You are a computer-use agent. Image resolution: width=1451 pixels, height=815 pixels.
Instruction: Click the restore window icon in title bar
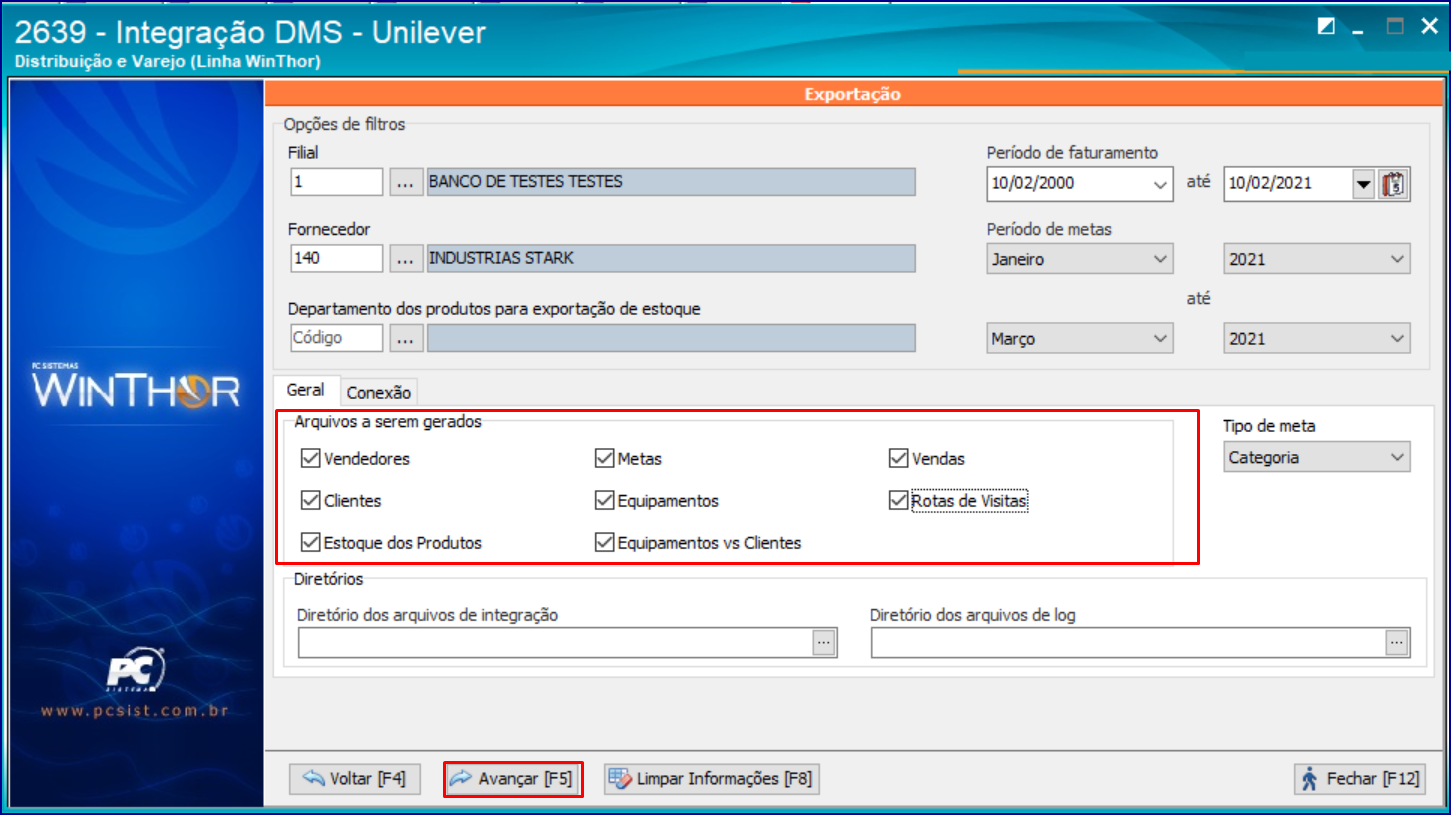click(1326, 27)
